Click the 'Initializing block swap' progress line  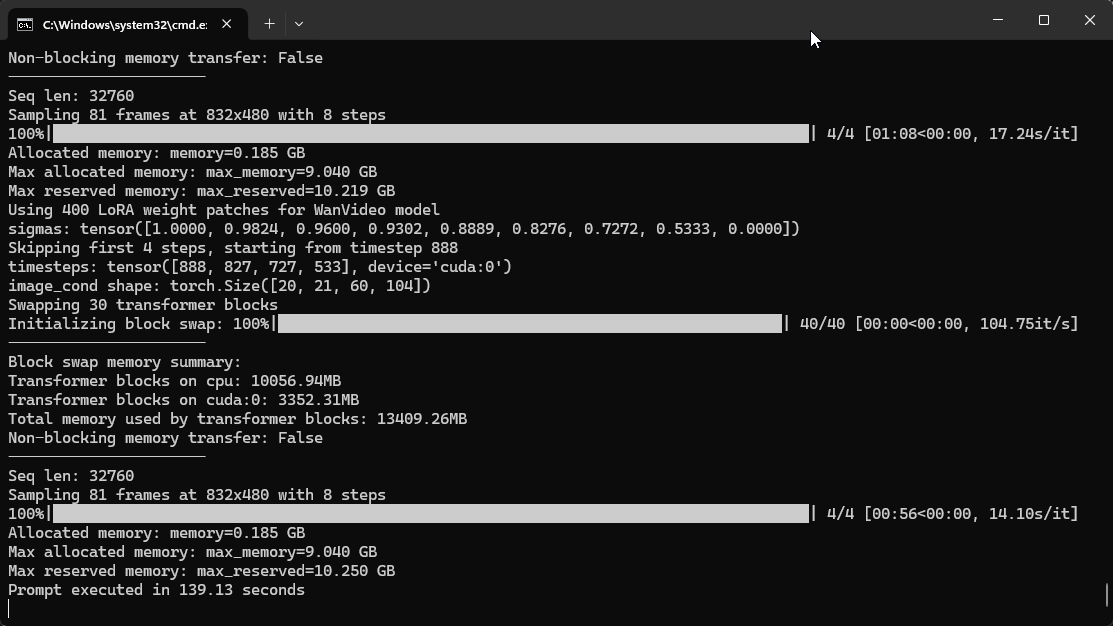pos(543,324)
